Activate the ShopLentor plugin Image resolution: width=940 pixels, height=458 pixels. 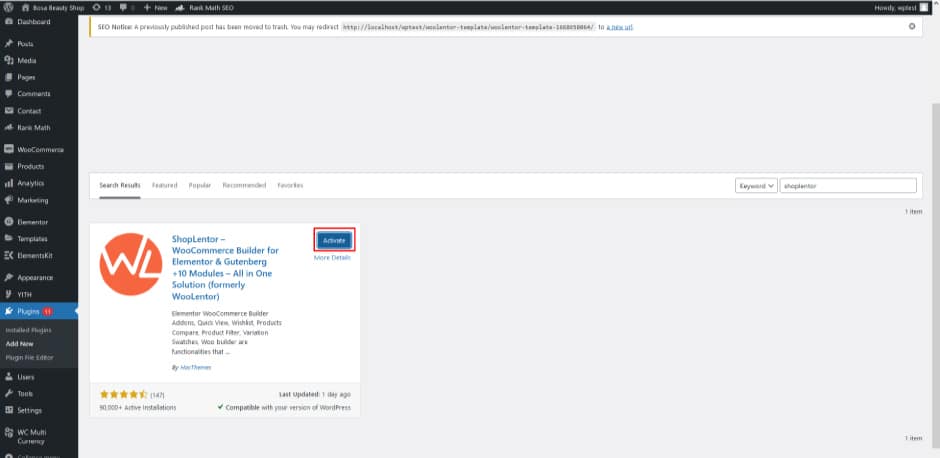coord(334,240)
